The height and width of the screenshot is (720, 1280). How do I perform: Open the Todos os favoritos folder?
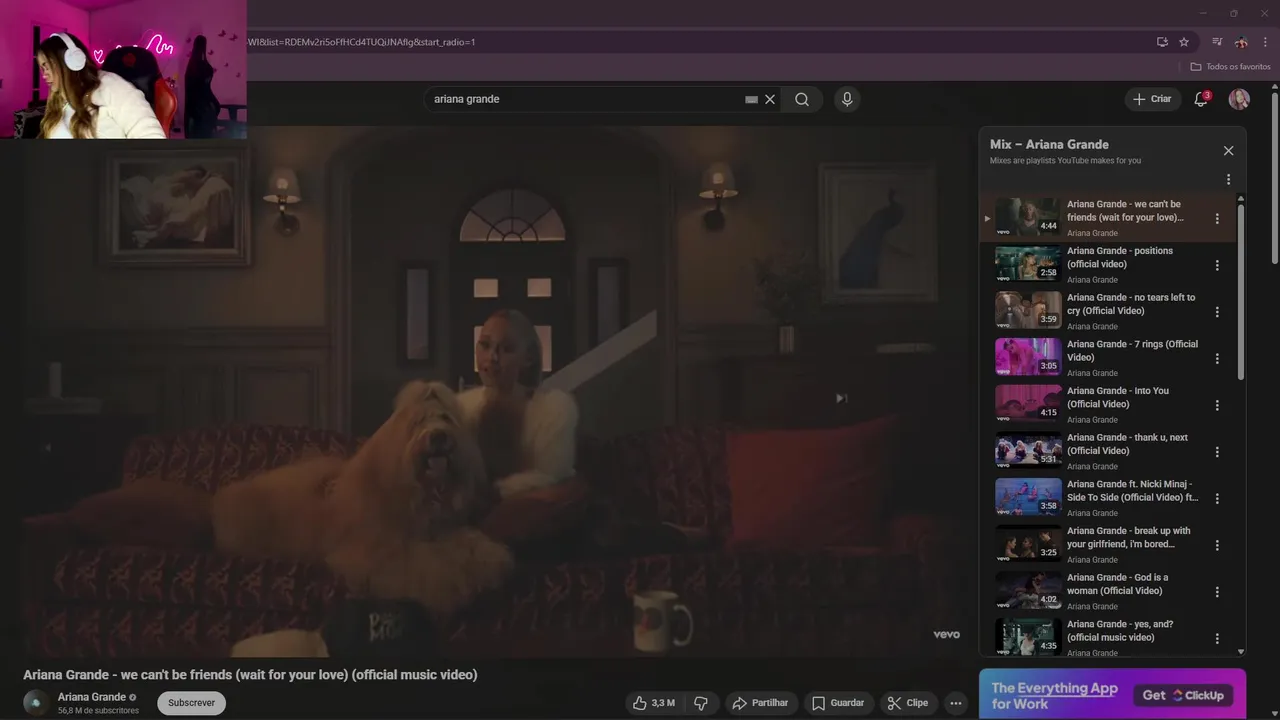tap(1230, 67)
